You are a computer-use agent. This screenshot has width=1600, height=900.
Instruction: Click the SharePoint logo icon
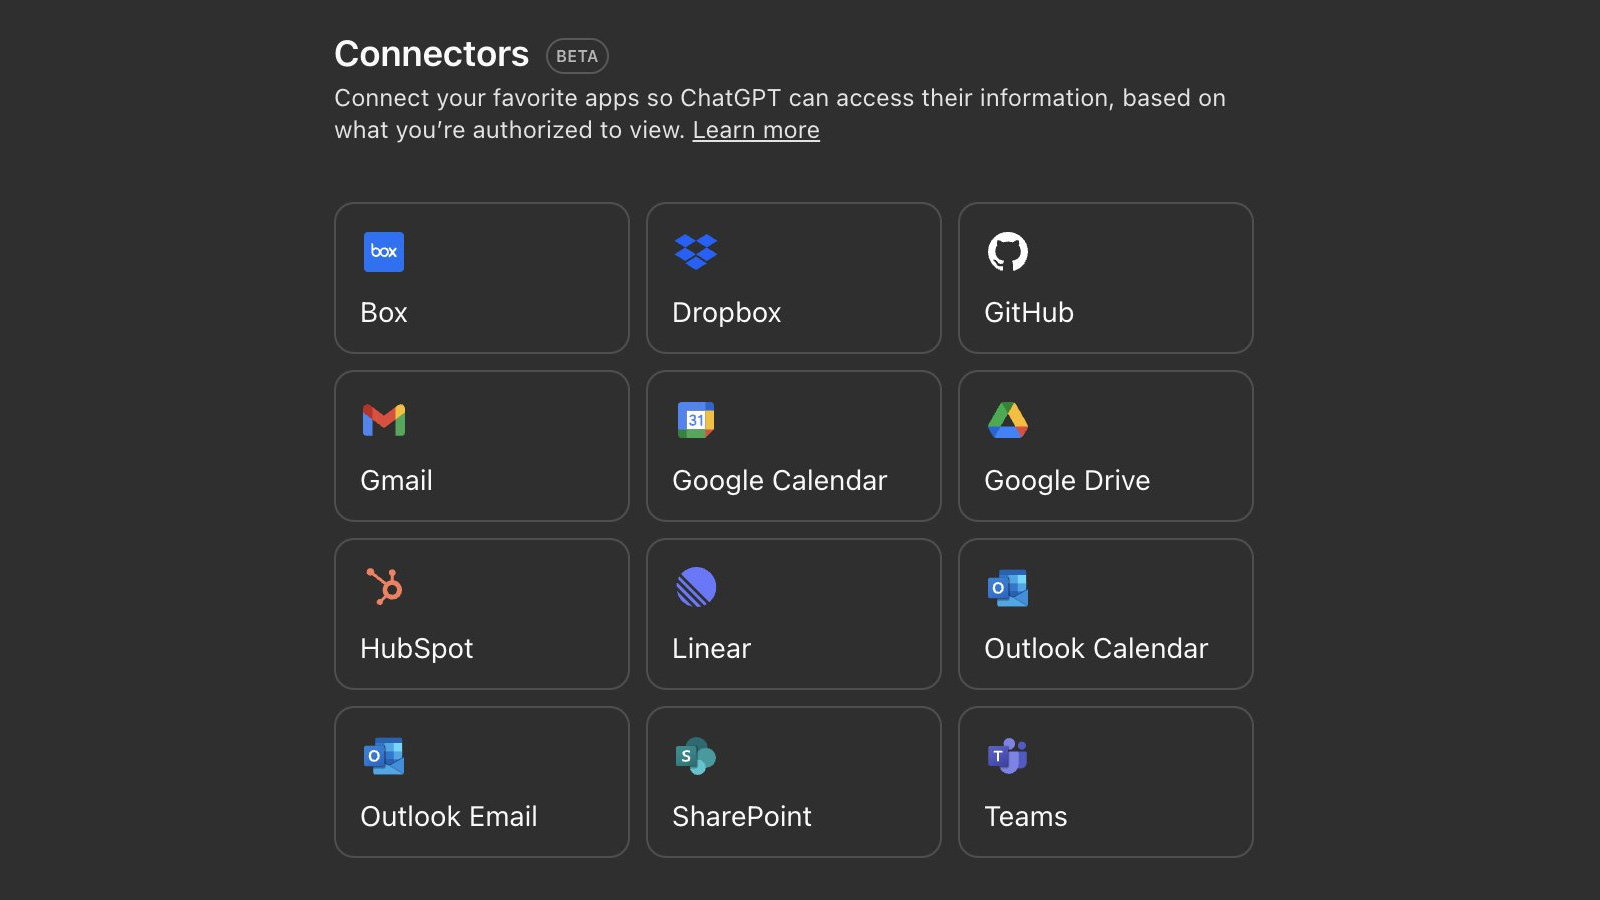tap(696, 756)
